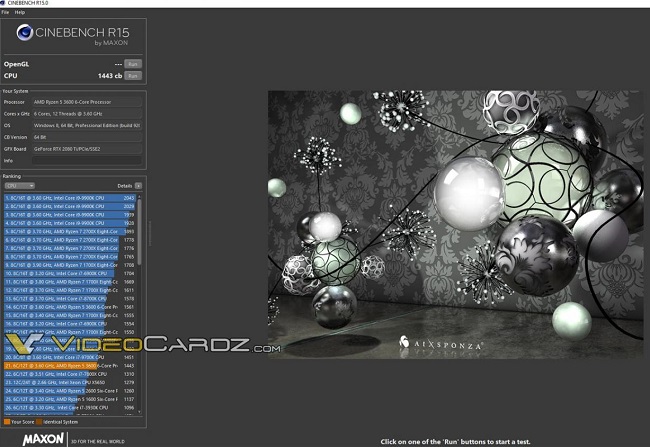This screenshot has width=650, height=447.
Task: Select rank 14 Ryzen 5 3600 entry 1561
Action: [70, 307]
